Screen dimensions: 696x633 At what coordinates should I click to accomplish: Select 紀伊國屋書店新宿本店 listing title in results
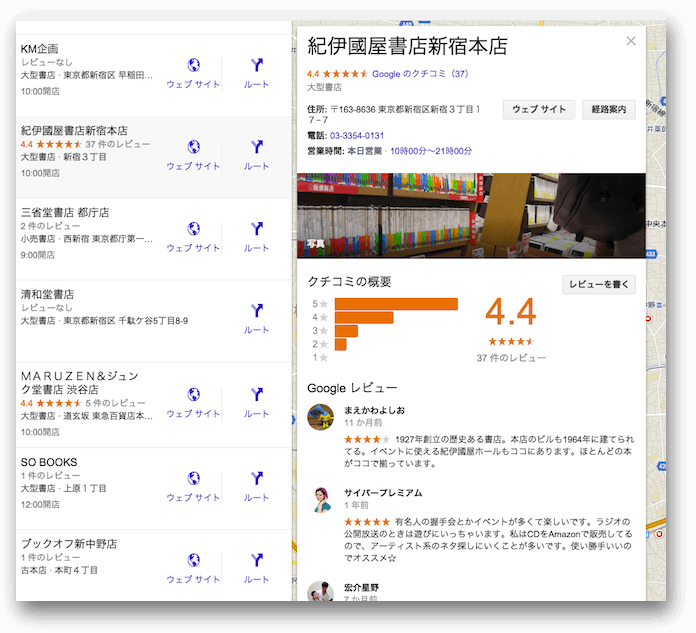point(74,131)
